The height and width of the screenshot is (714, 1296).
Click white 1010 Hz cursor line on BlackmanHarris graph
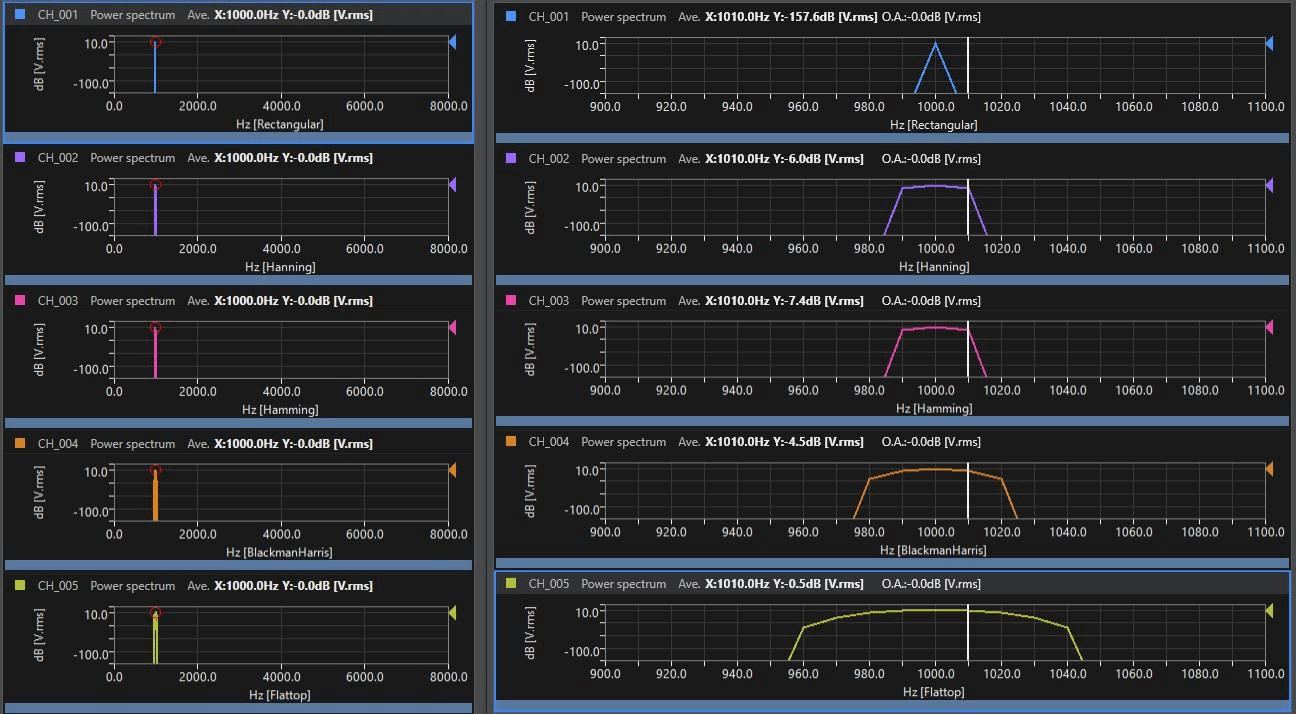968,490
